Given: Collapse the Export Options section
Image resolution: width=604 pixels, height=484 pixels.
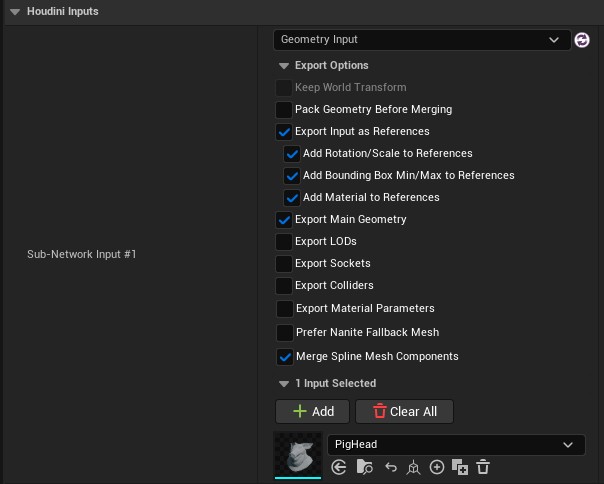Looking at the screenshot, I should point(284,66).
